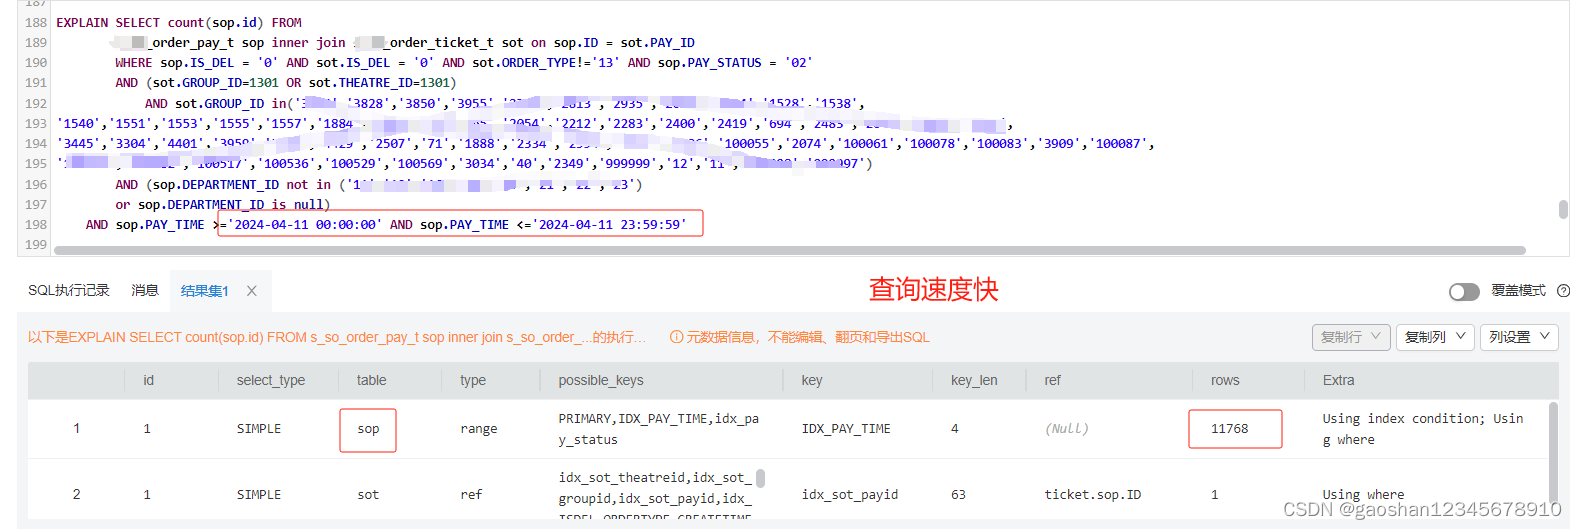Select the 'idx_sot_payid' key cell

(x=850, y=495)
